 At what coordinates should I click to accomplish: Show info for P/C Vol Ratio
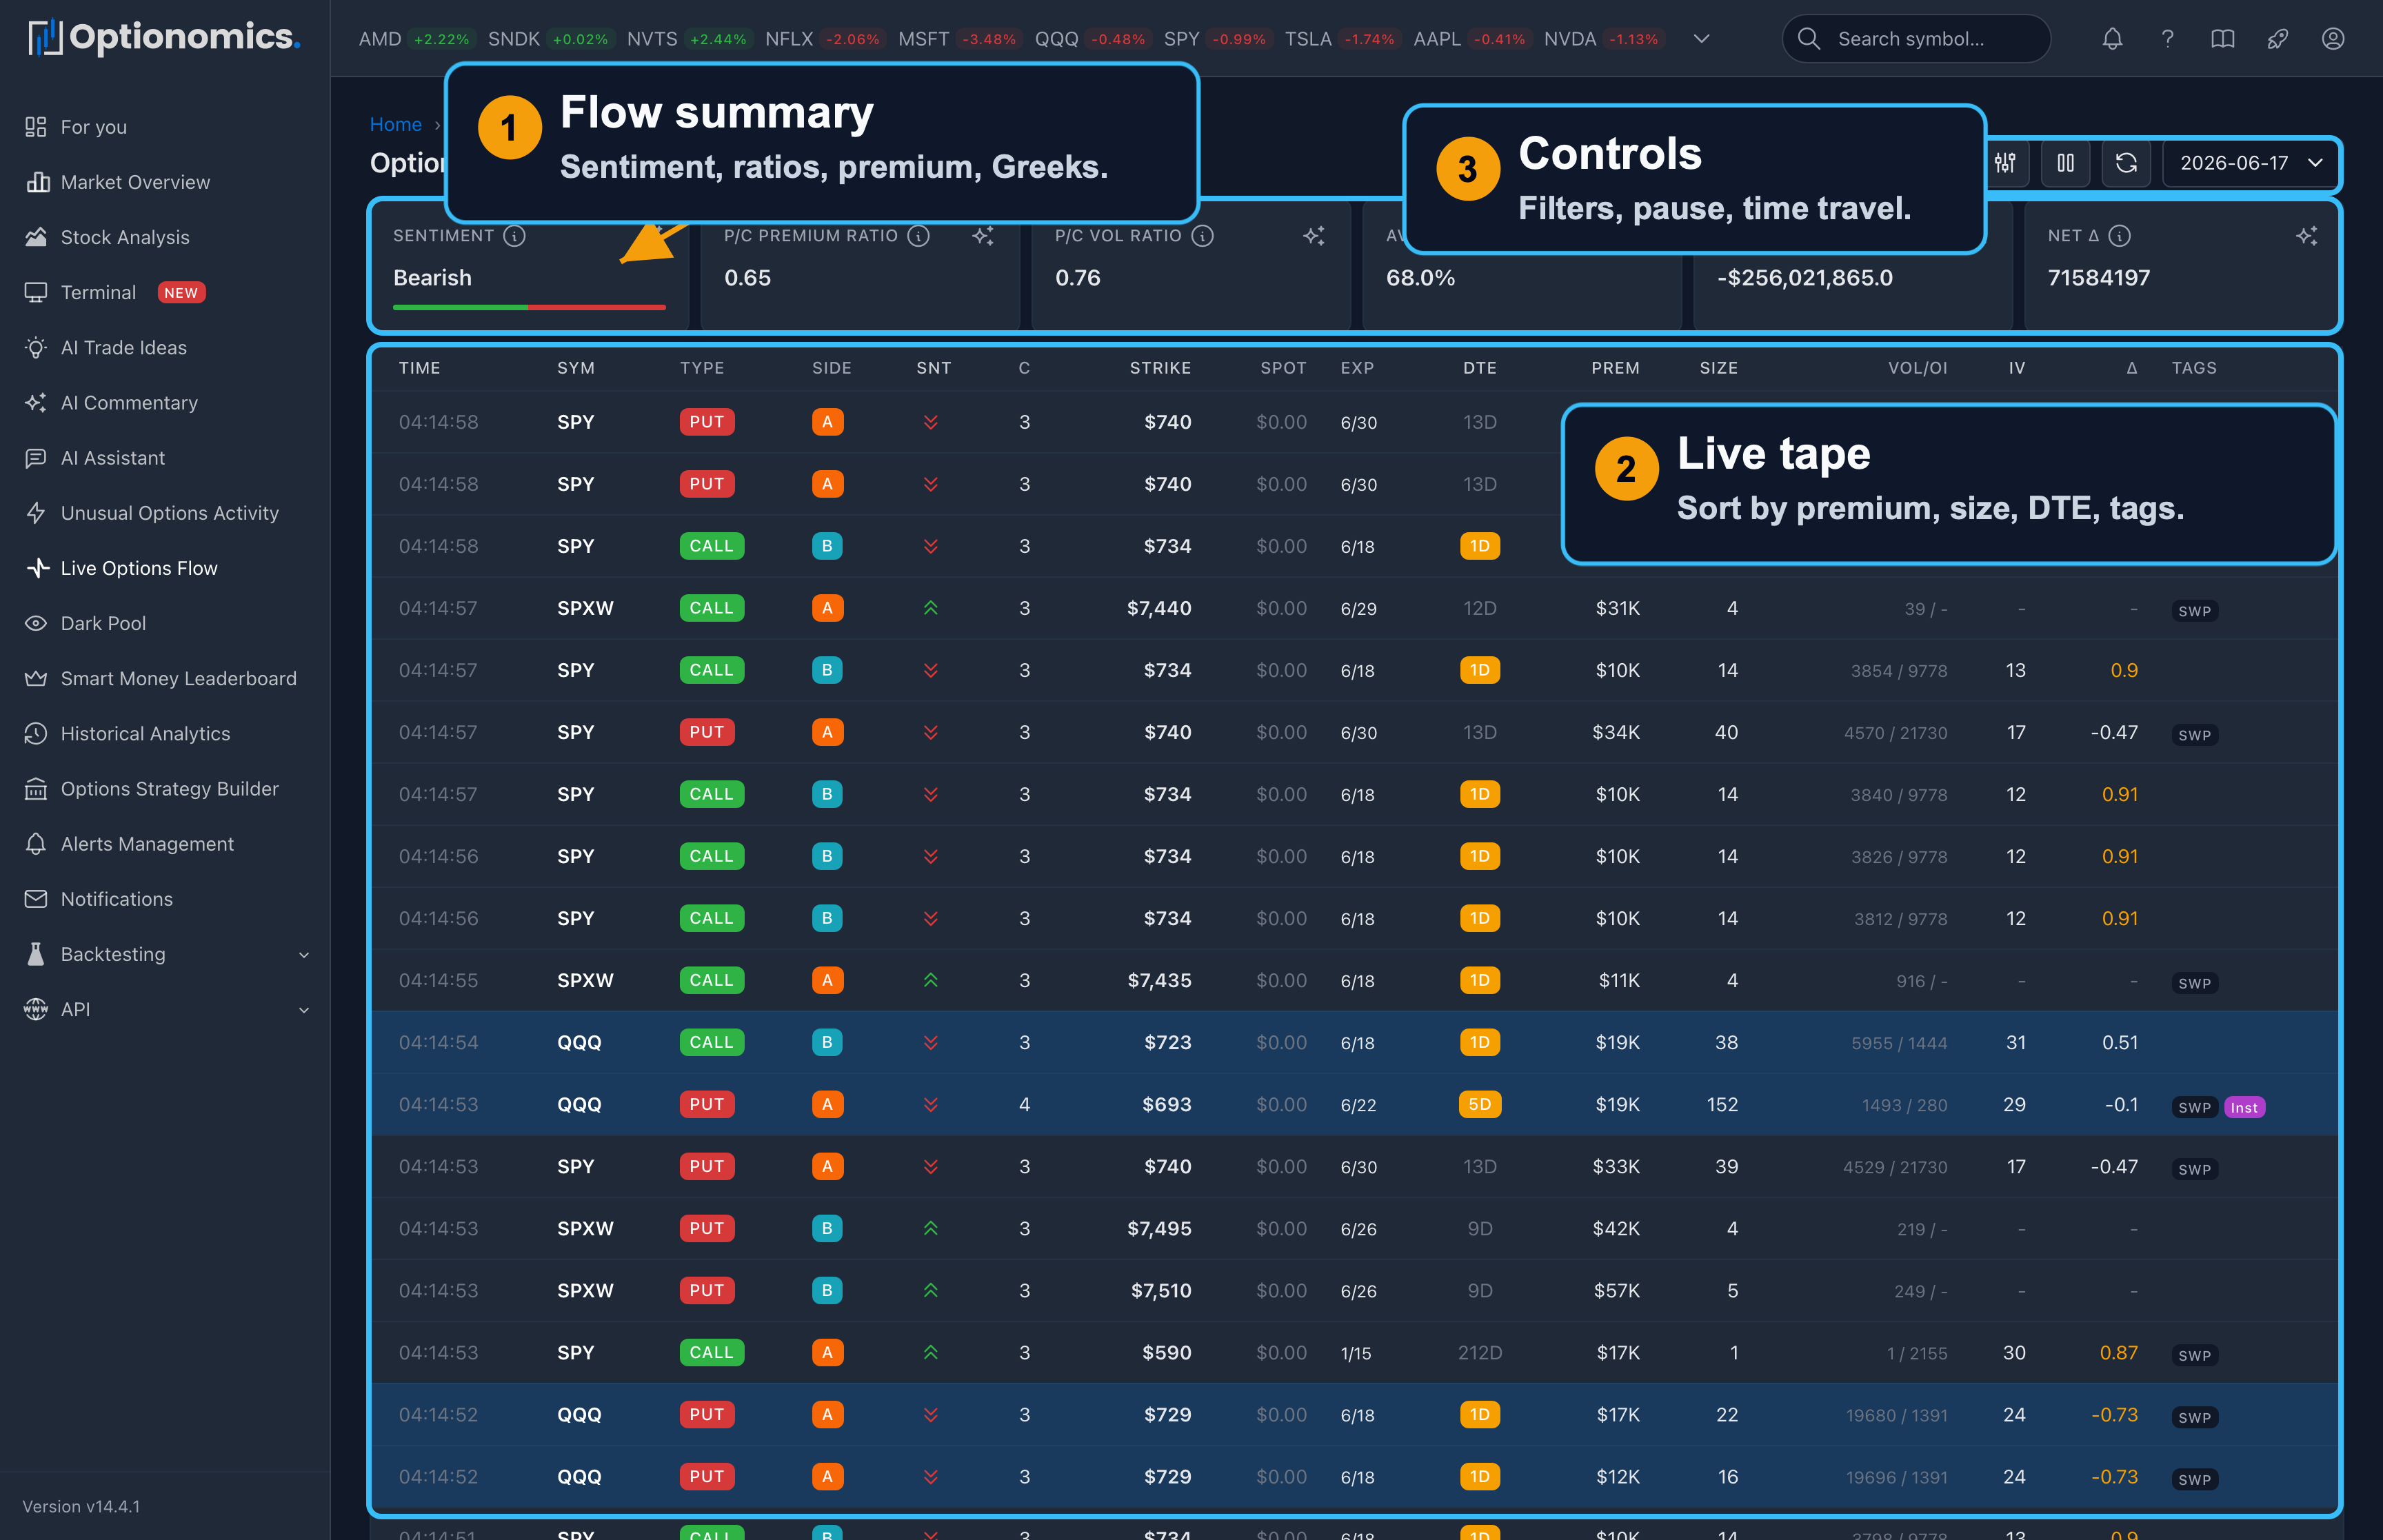[1203, 236]
